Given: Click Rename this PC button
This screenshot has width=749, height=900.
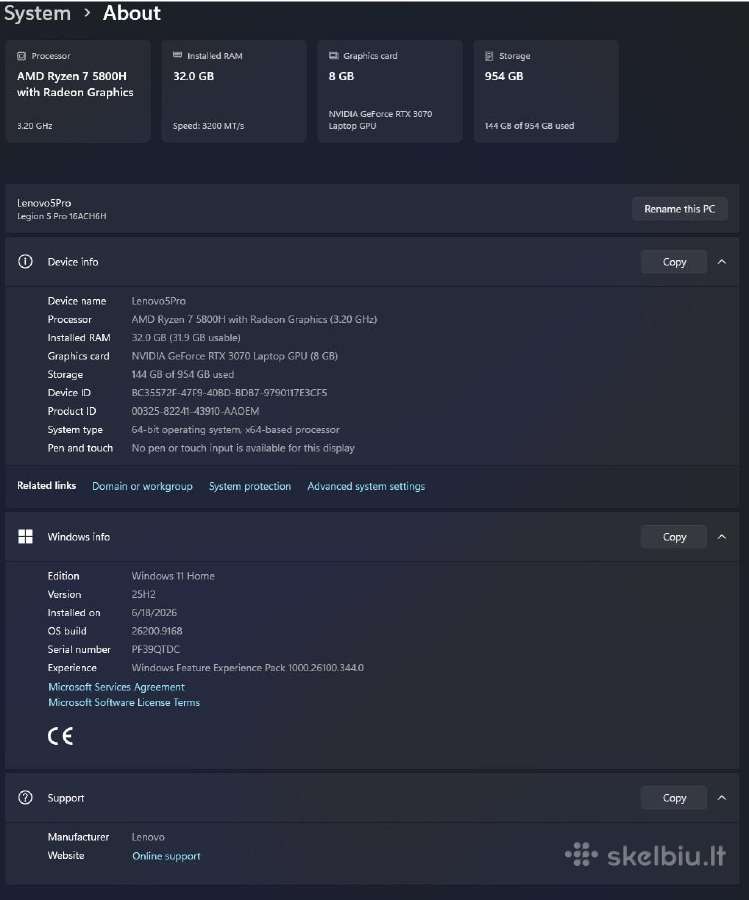Looking at the screenshot, I should tap(680, 209).
